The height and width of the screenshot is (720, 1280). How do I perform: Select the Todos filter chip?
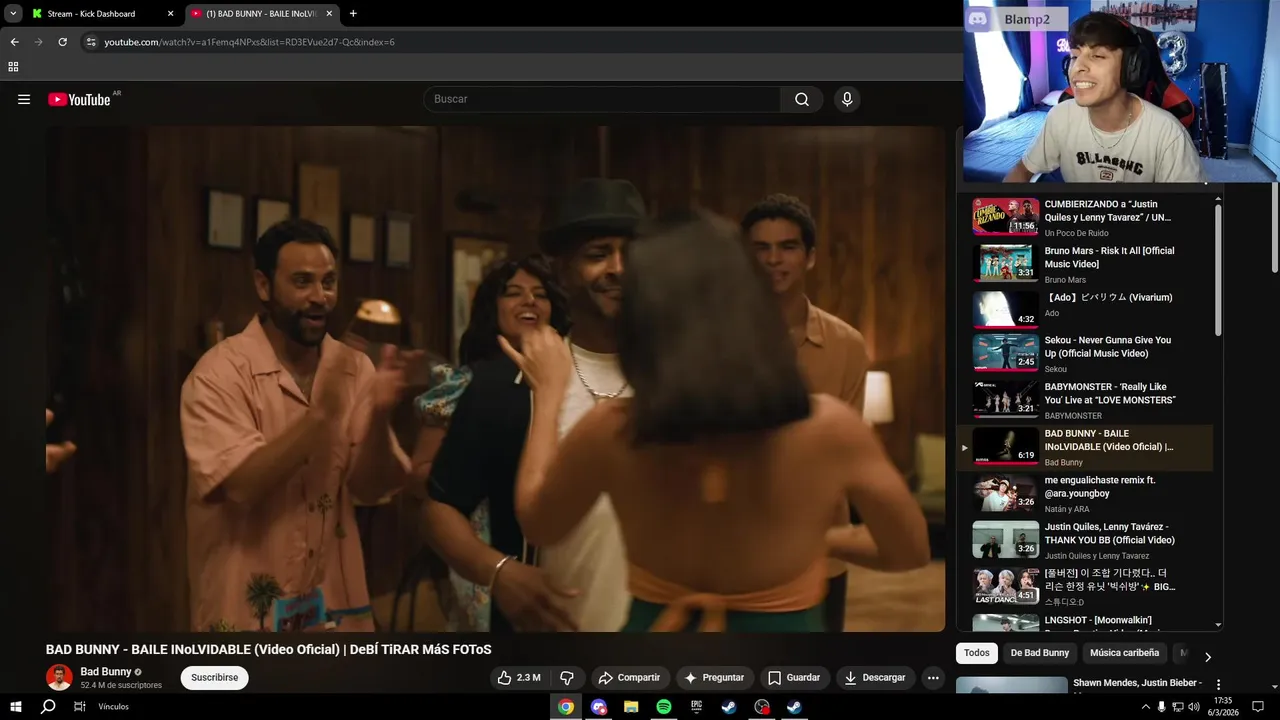(977, 653)
